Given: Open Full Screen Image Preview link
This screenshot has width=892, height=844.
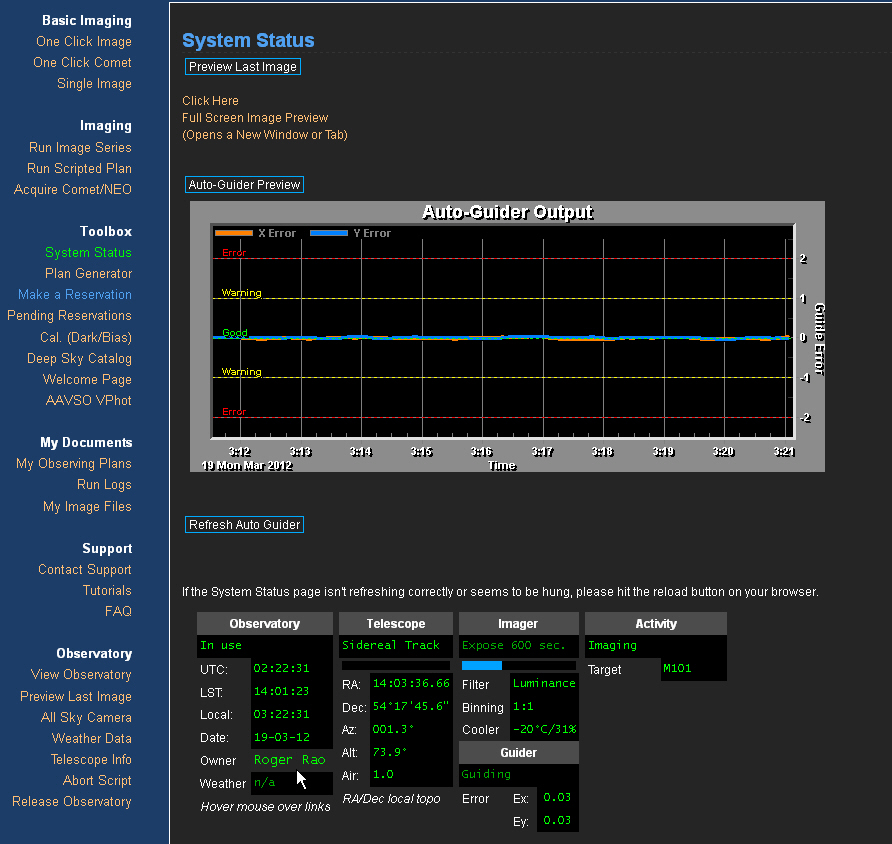Looking at the screenshot, I should [255, 118].
